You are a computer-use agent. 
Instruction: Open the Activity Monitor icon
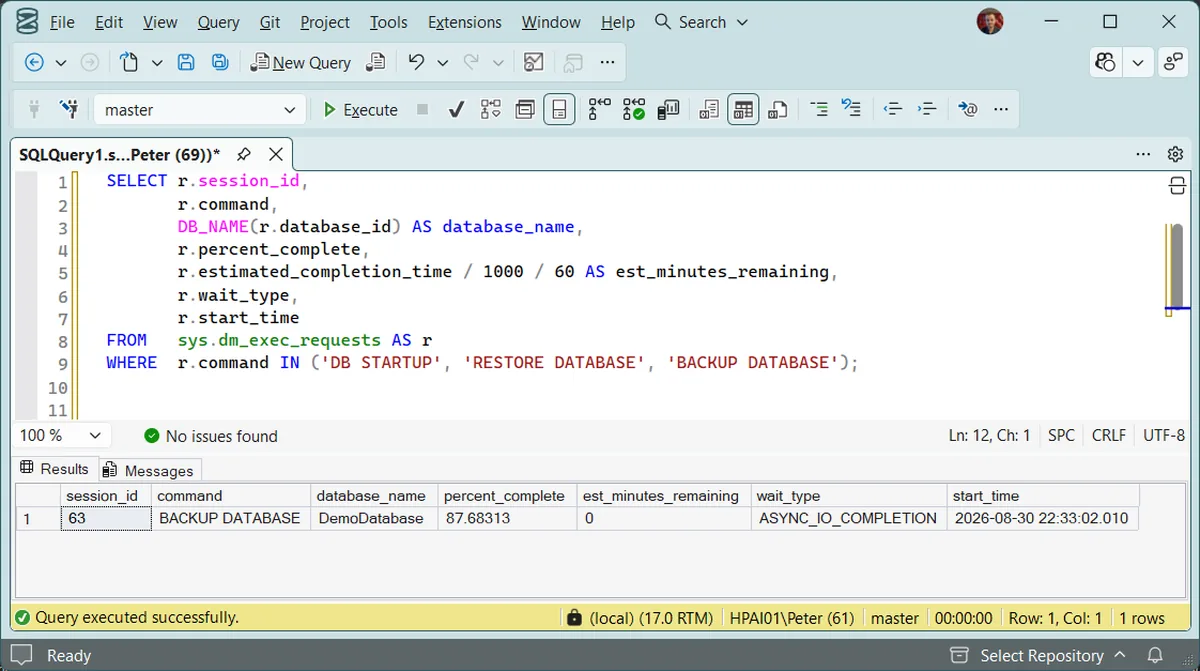tap(534, 62)
